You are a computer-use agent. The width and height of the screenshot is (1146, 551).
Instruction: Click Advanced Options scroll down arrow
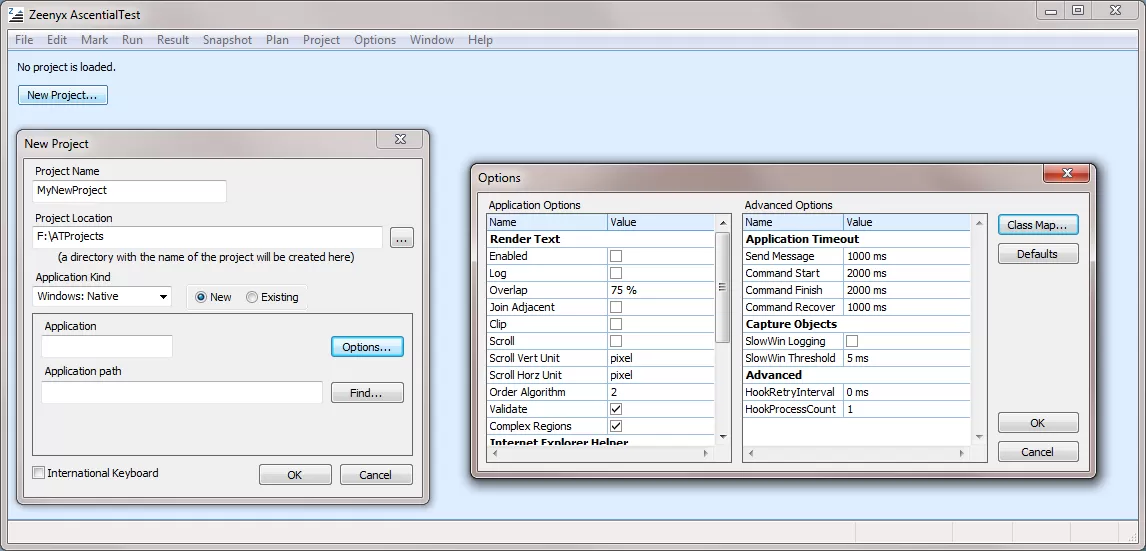click(979, 436)
